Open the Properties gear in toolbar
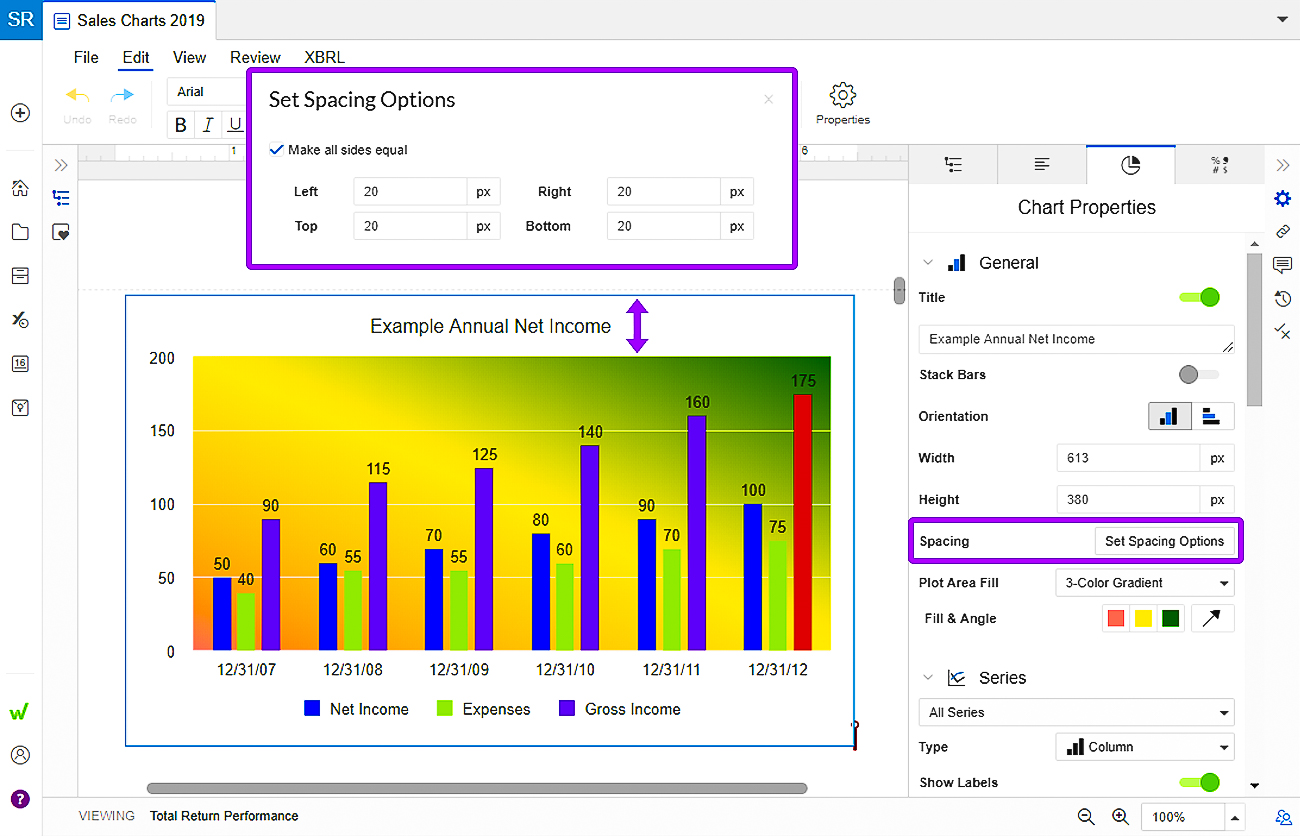1300x836 pixels. (842, 96)
